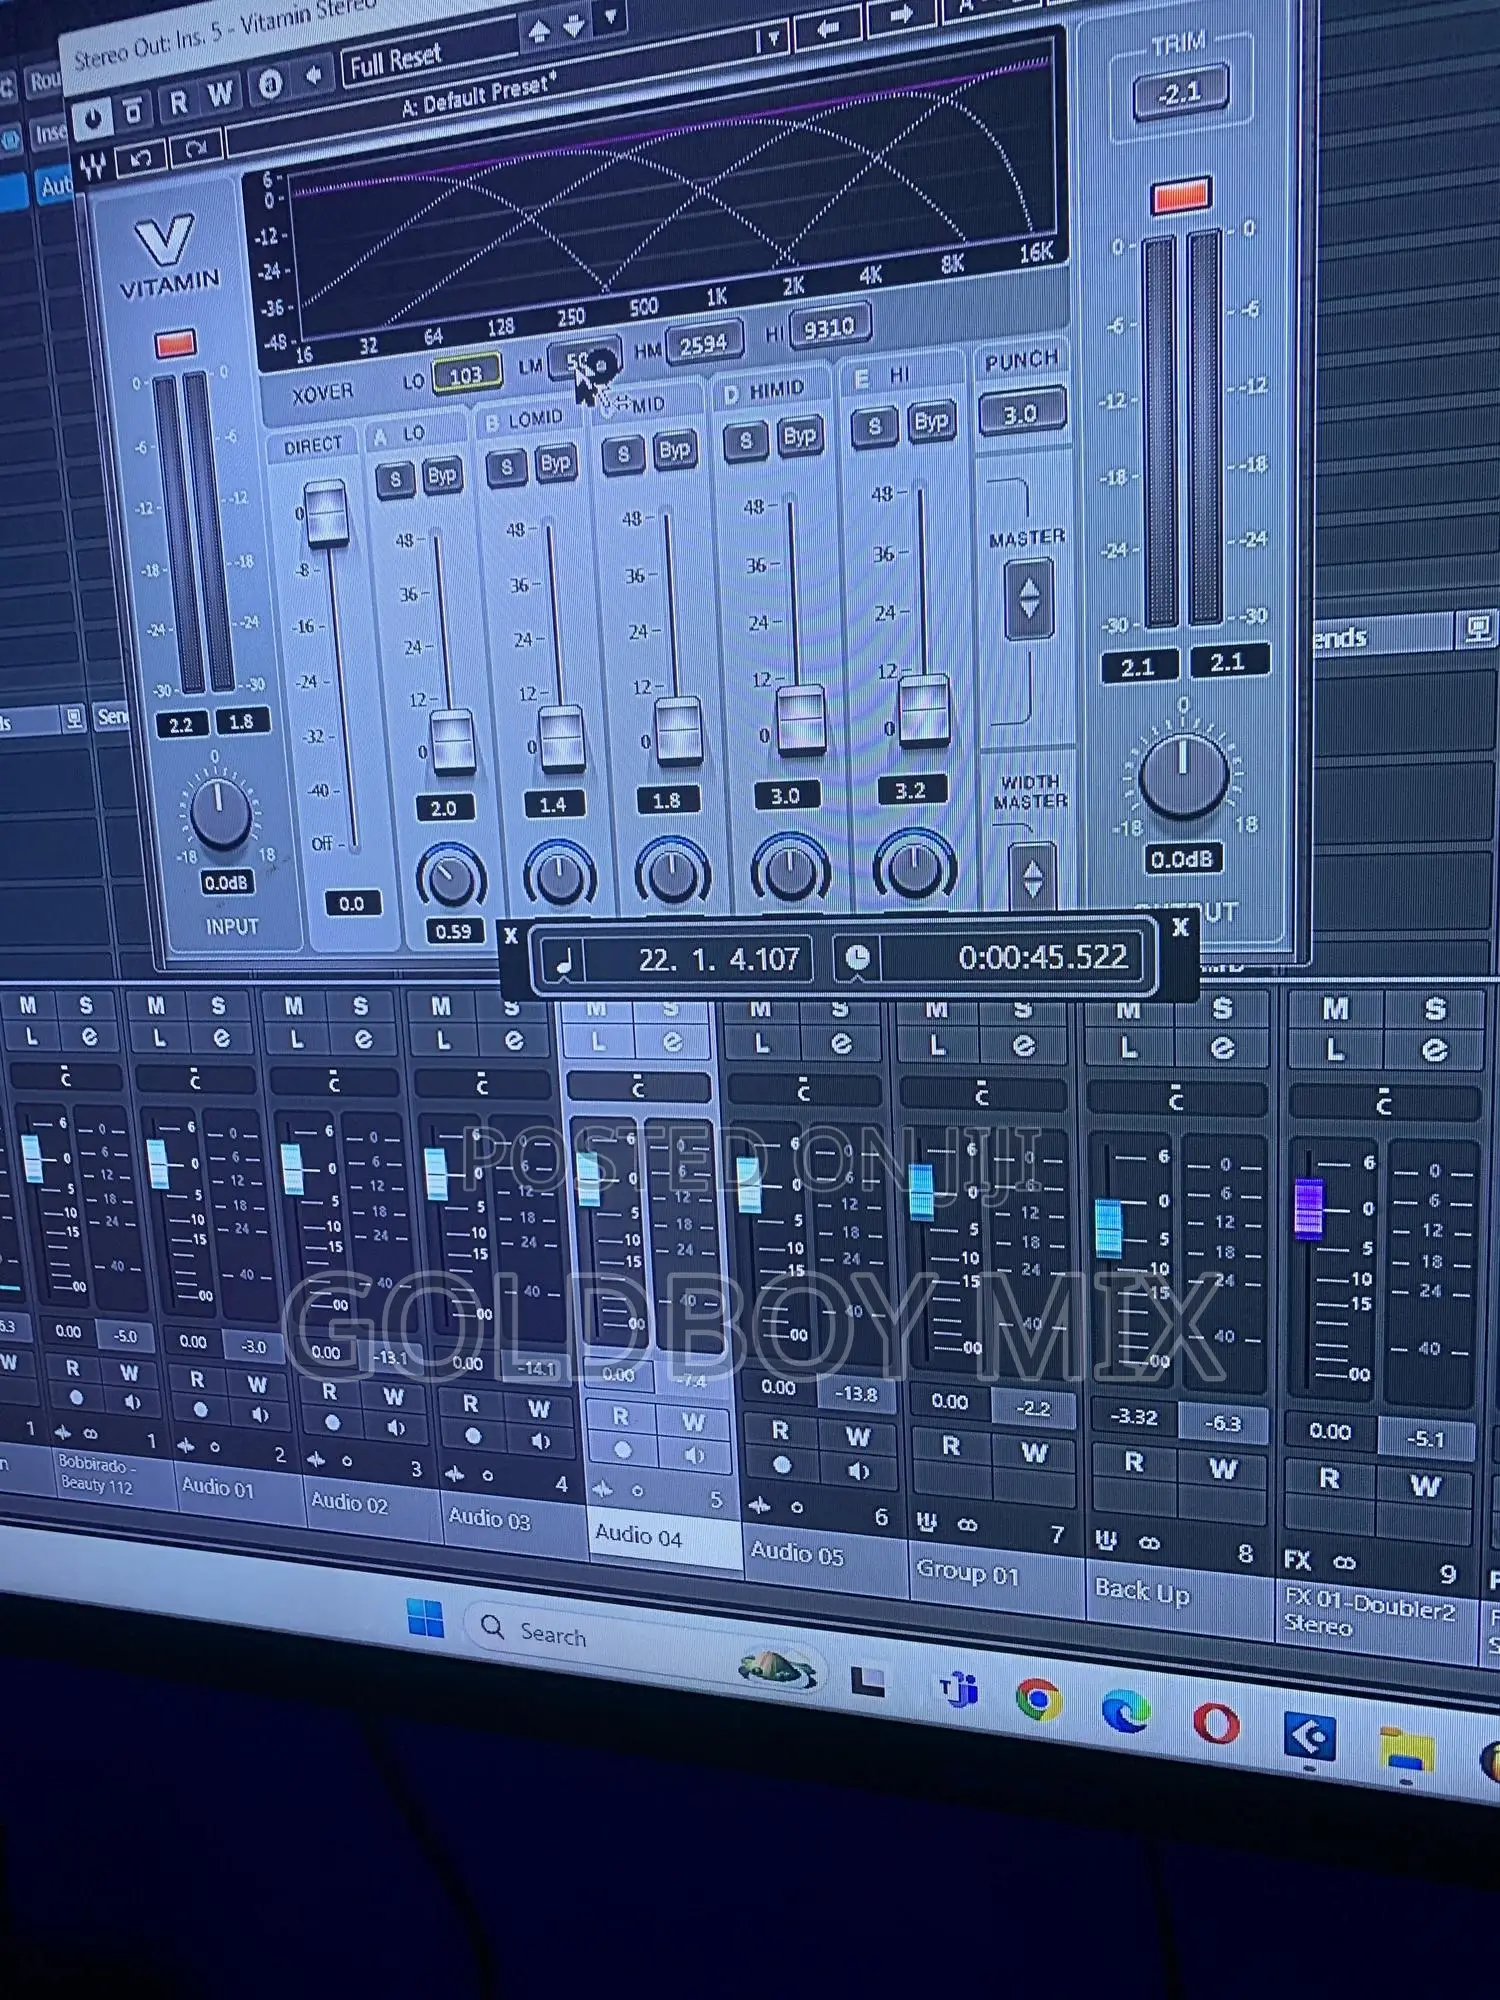Viewport: 1500px width, 2000px height.
Task: Solo the D HIMID band
Action: (746, 440)
